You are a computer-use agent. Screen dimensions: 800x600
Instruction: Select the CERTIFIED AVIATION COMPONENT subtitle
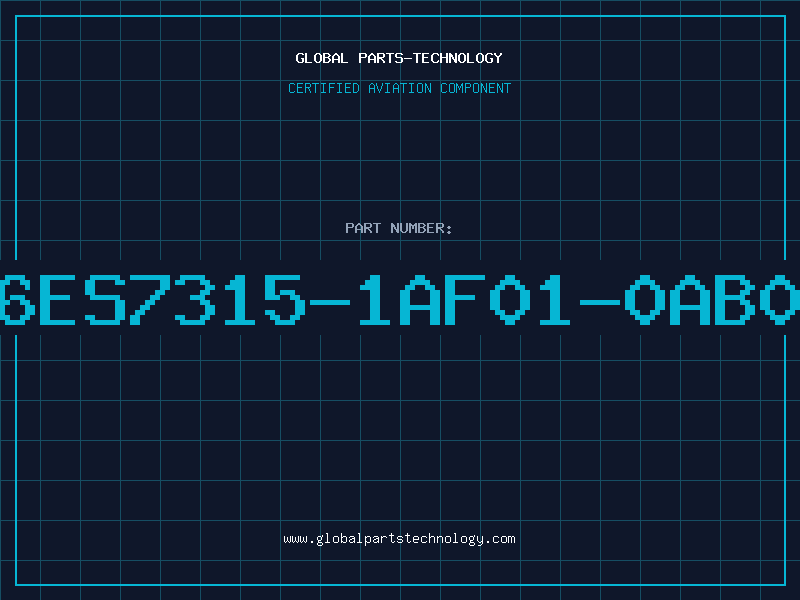point(399,88)
